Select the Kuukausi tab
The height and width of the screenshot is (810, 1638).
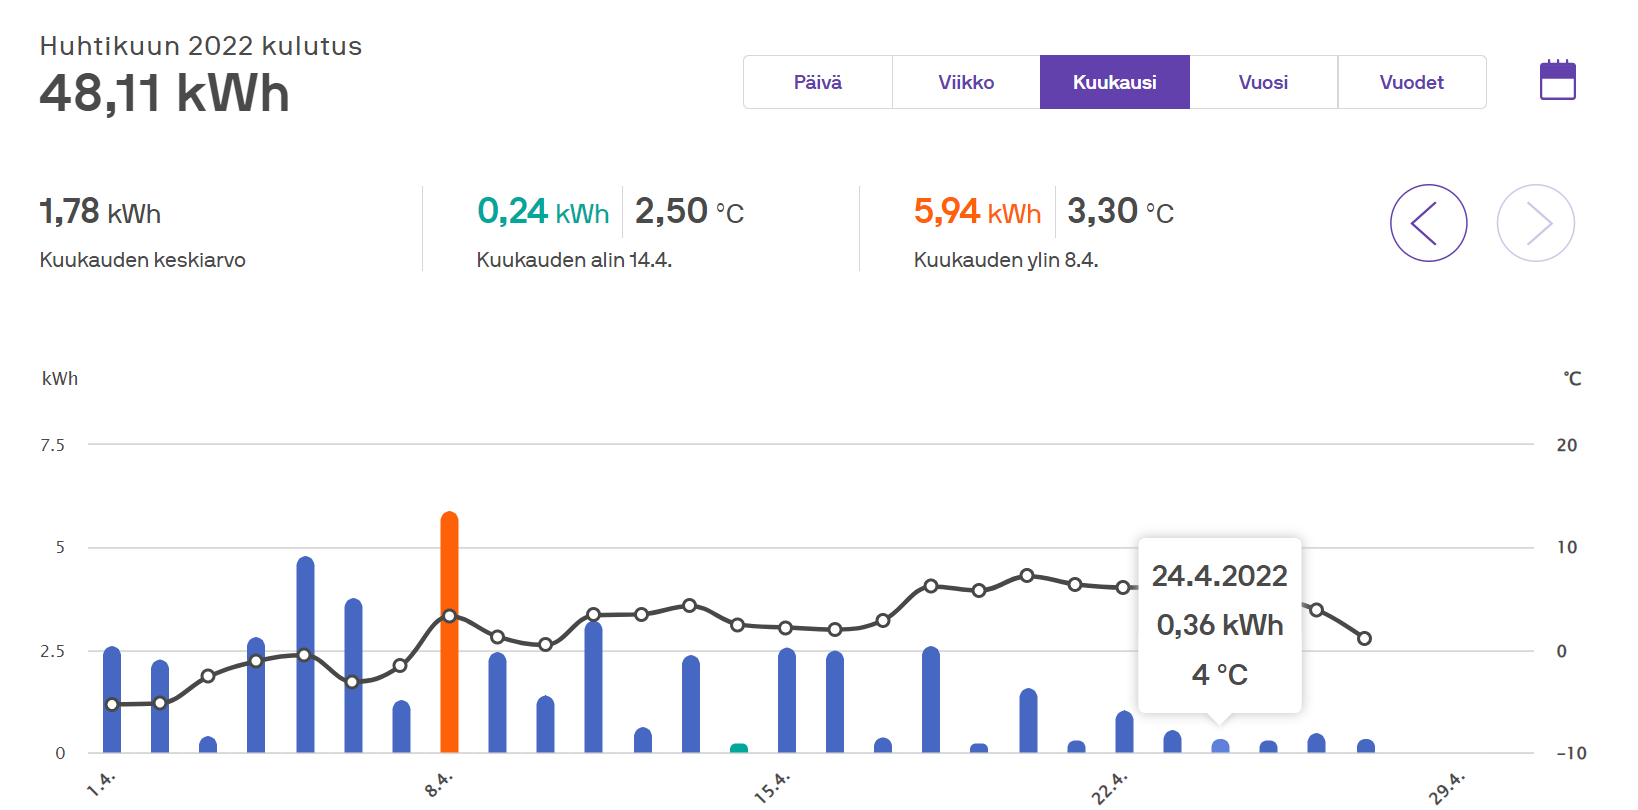click(1115, 82)
